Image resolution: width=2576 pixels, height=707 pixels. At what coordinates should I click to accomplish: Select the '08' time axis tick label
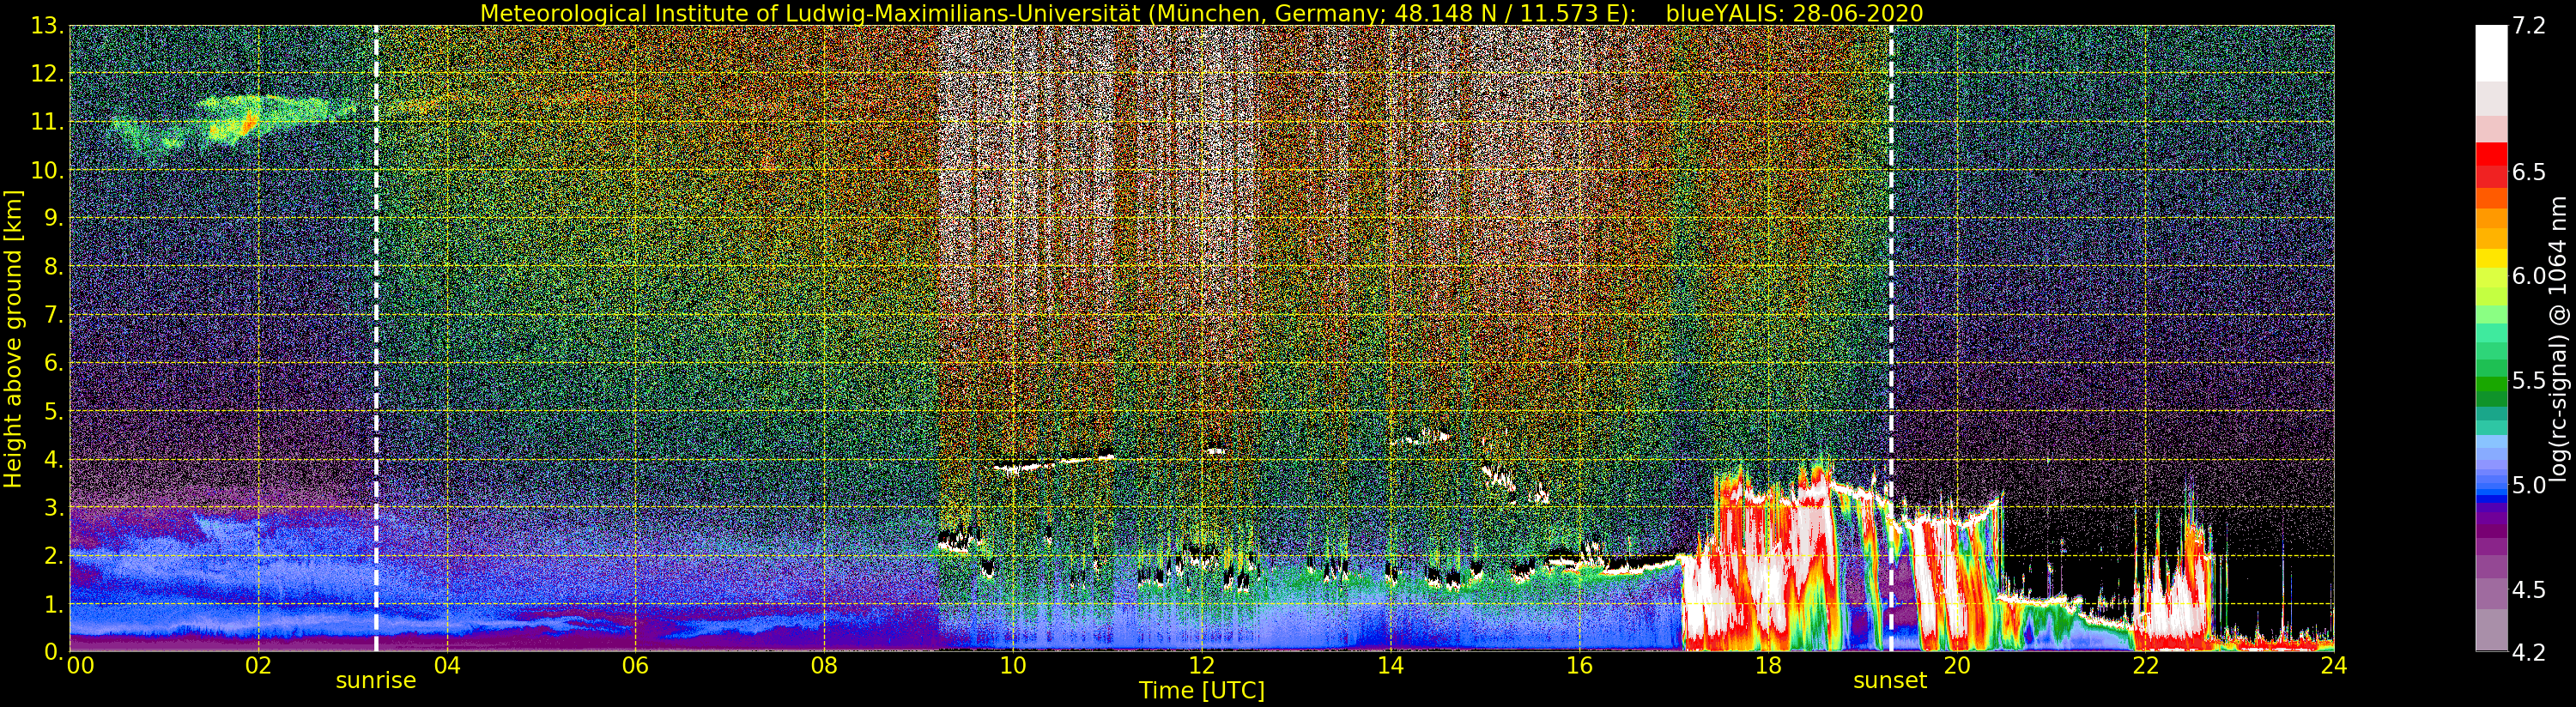click(x=824, y=665)
